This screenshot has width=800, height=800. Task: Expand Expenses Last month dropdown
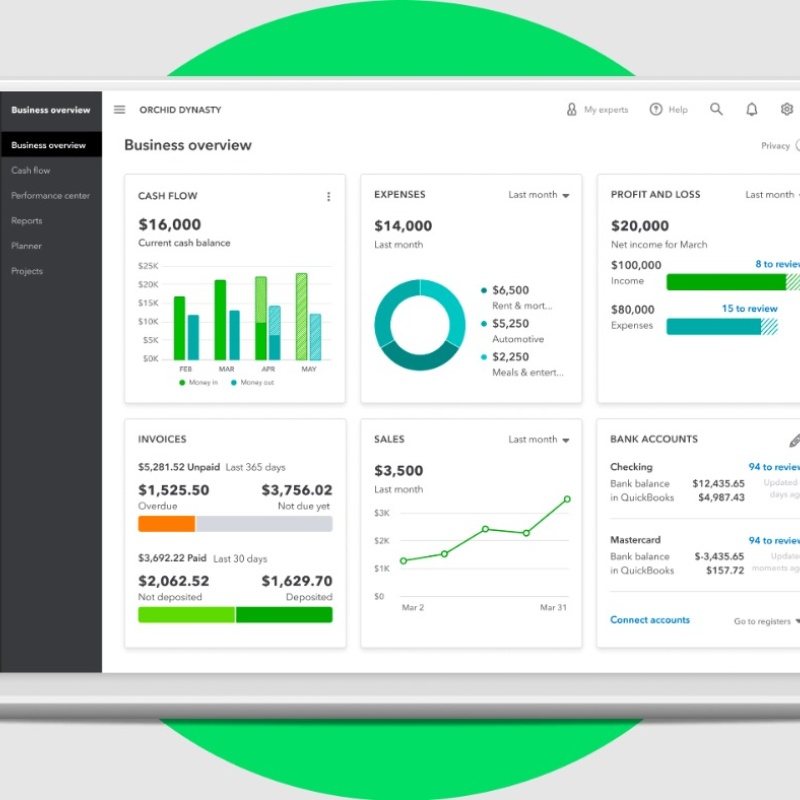[539, 195]
